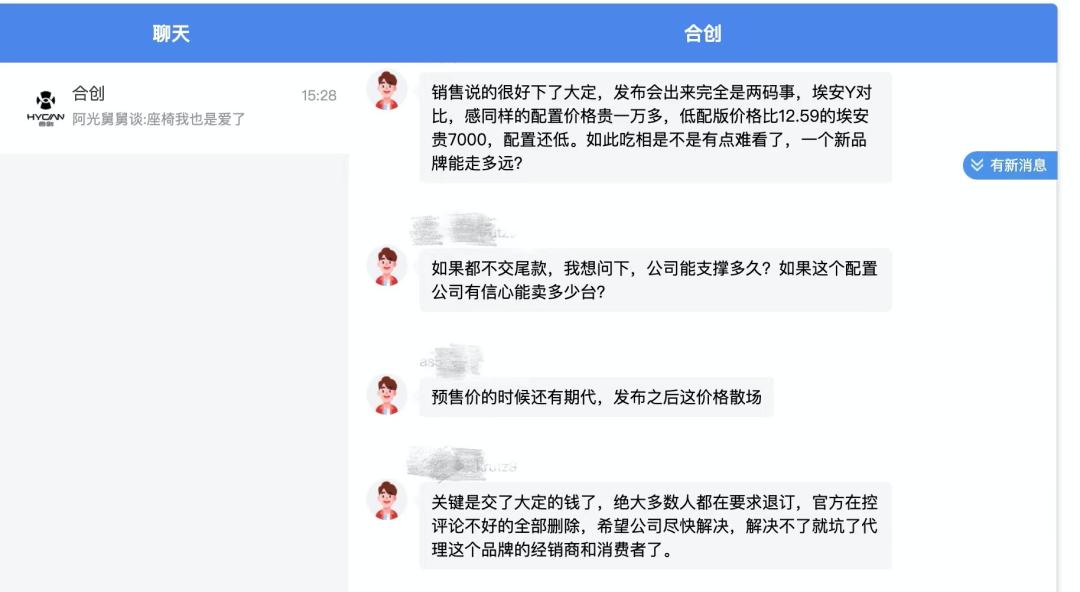The image size is (1080, 592).
Task: Click avatar next to "如果都不交尾款" message
Action: (386, 266)
